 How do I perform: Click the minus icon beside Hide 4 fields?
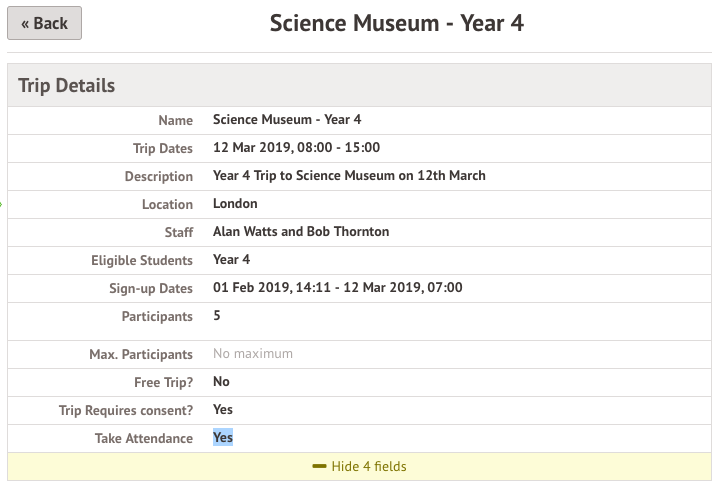click(x=319, y=467)
